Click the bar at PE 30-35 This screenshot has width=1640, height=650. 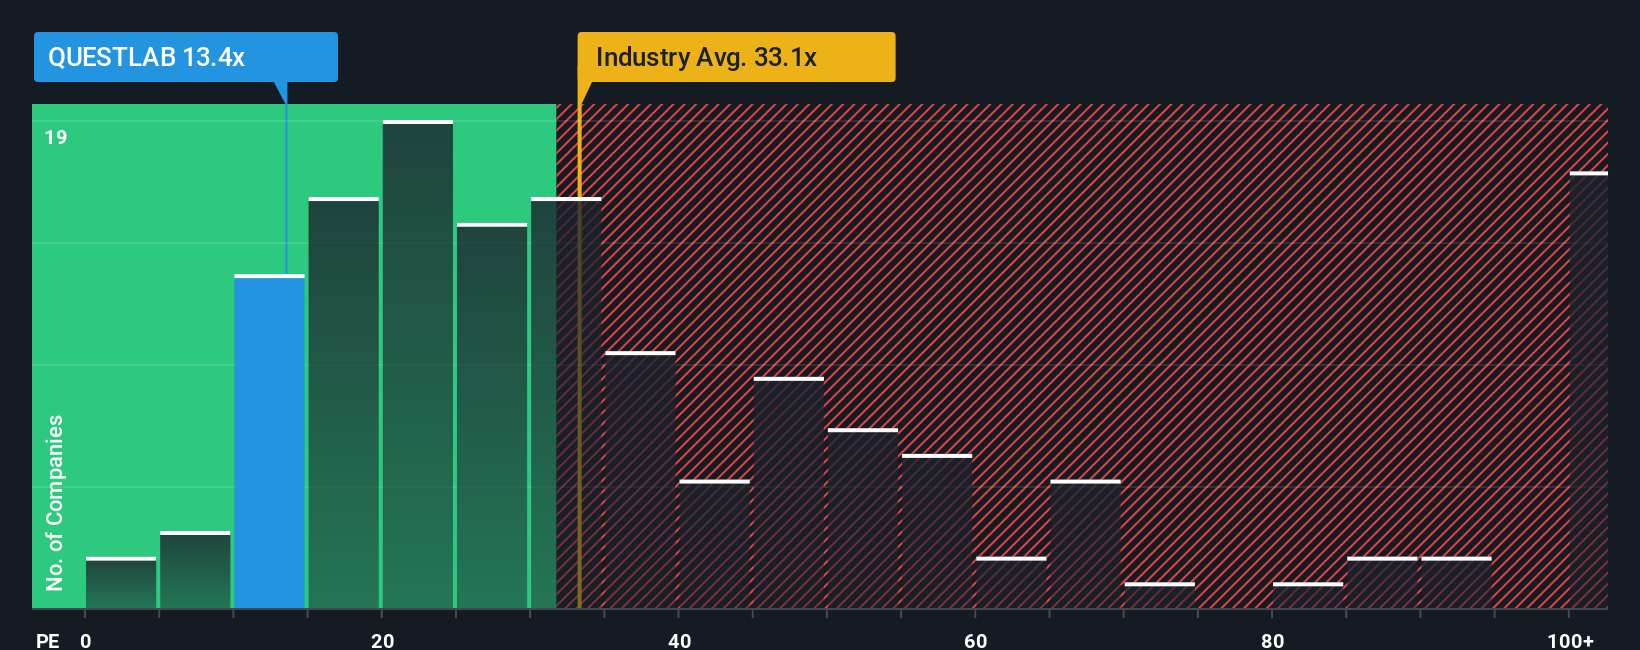point(566,403)
